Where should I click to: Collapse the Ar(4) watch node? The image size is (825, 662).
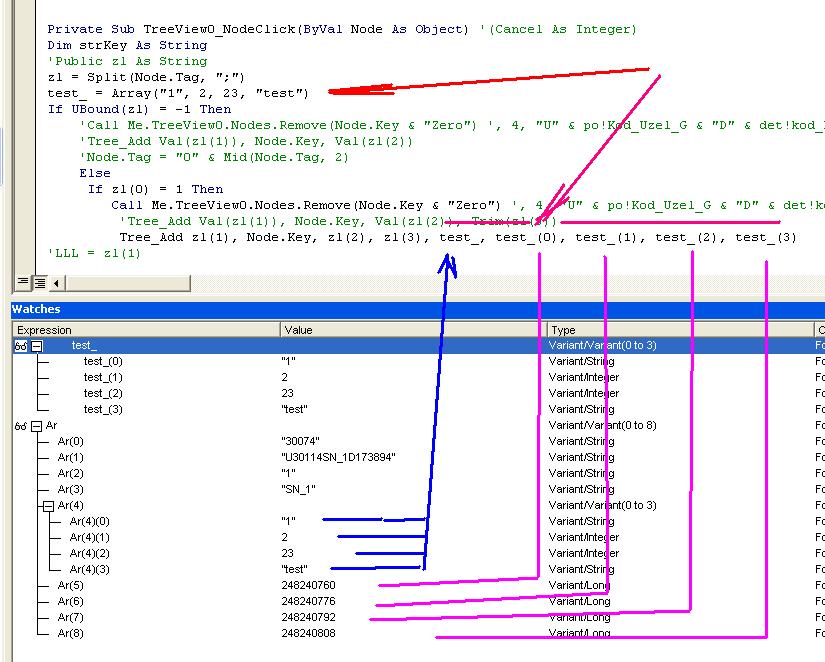pos(48,506)
